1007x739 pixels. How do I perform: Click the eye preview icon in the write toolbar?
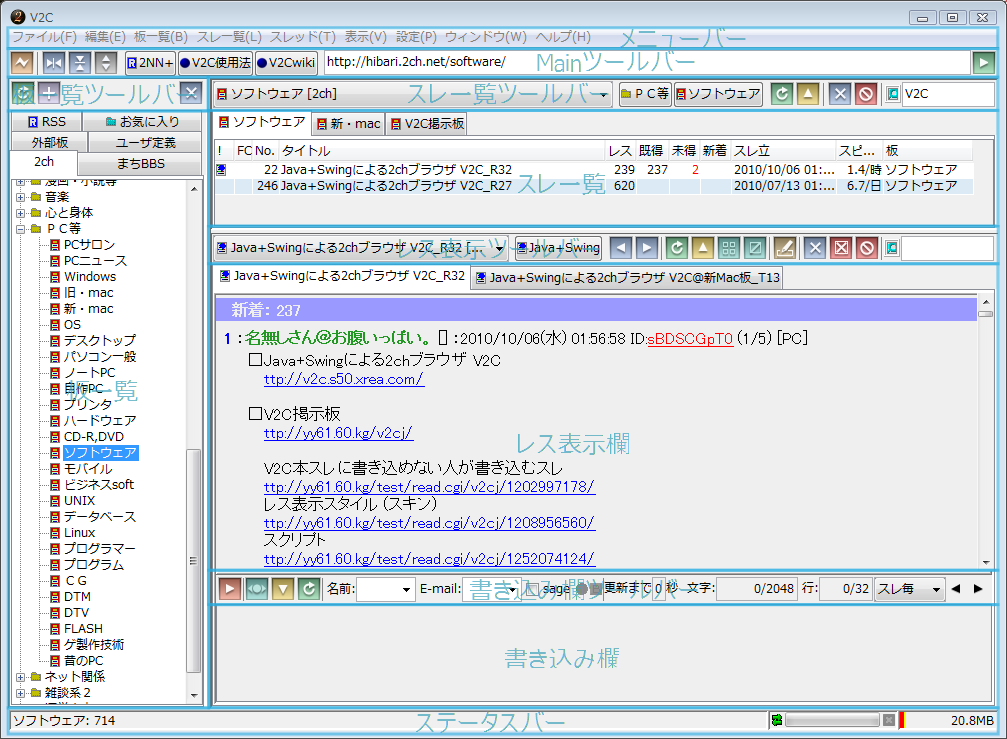pyautogui.click(x=257, y=589)
